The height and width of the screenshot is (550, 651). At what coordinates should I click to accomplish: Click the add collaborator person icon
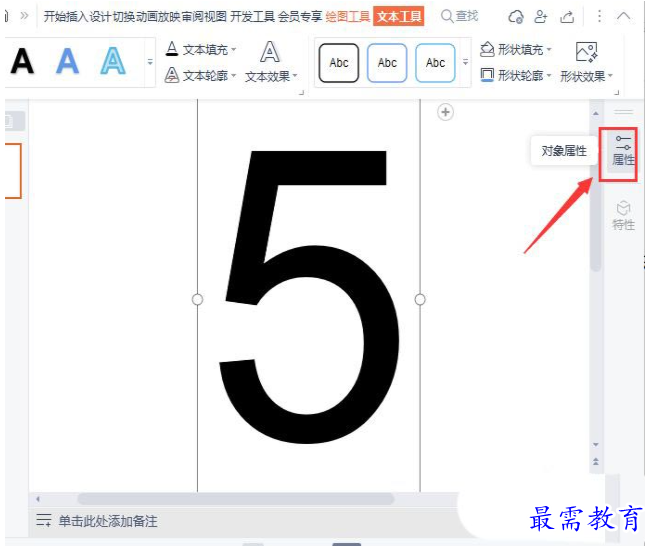[541, 17]
